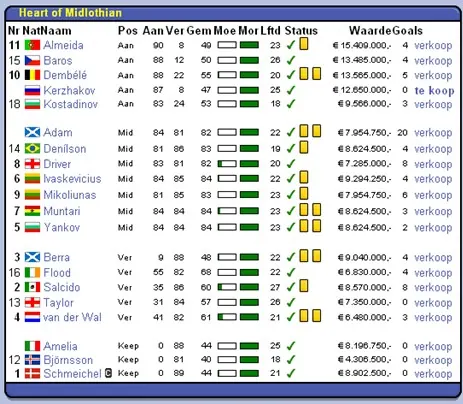Click Björnsson's value € 4.306.500,-
This screenshot has height=404, width=463.
pos(364,360)
